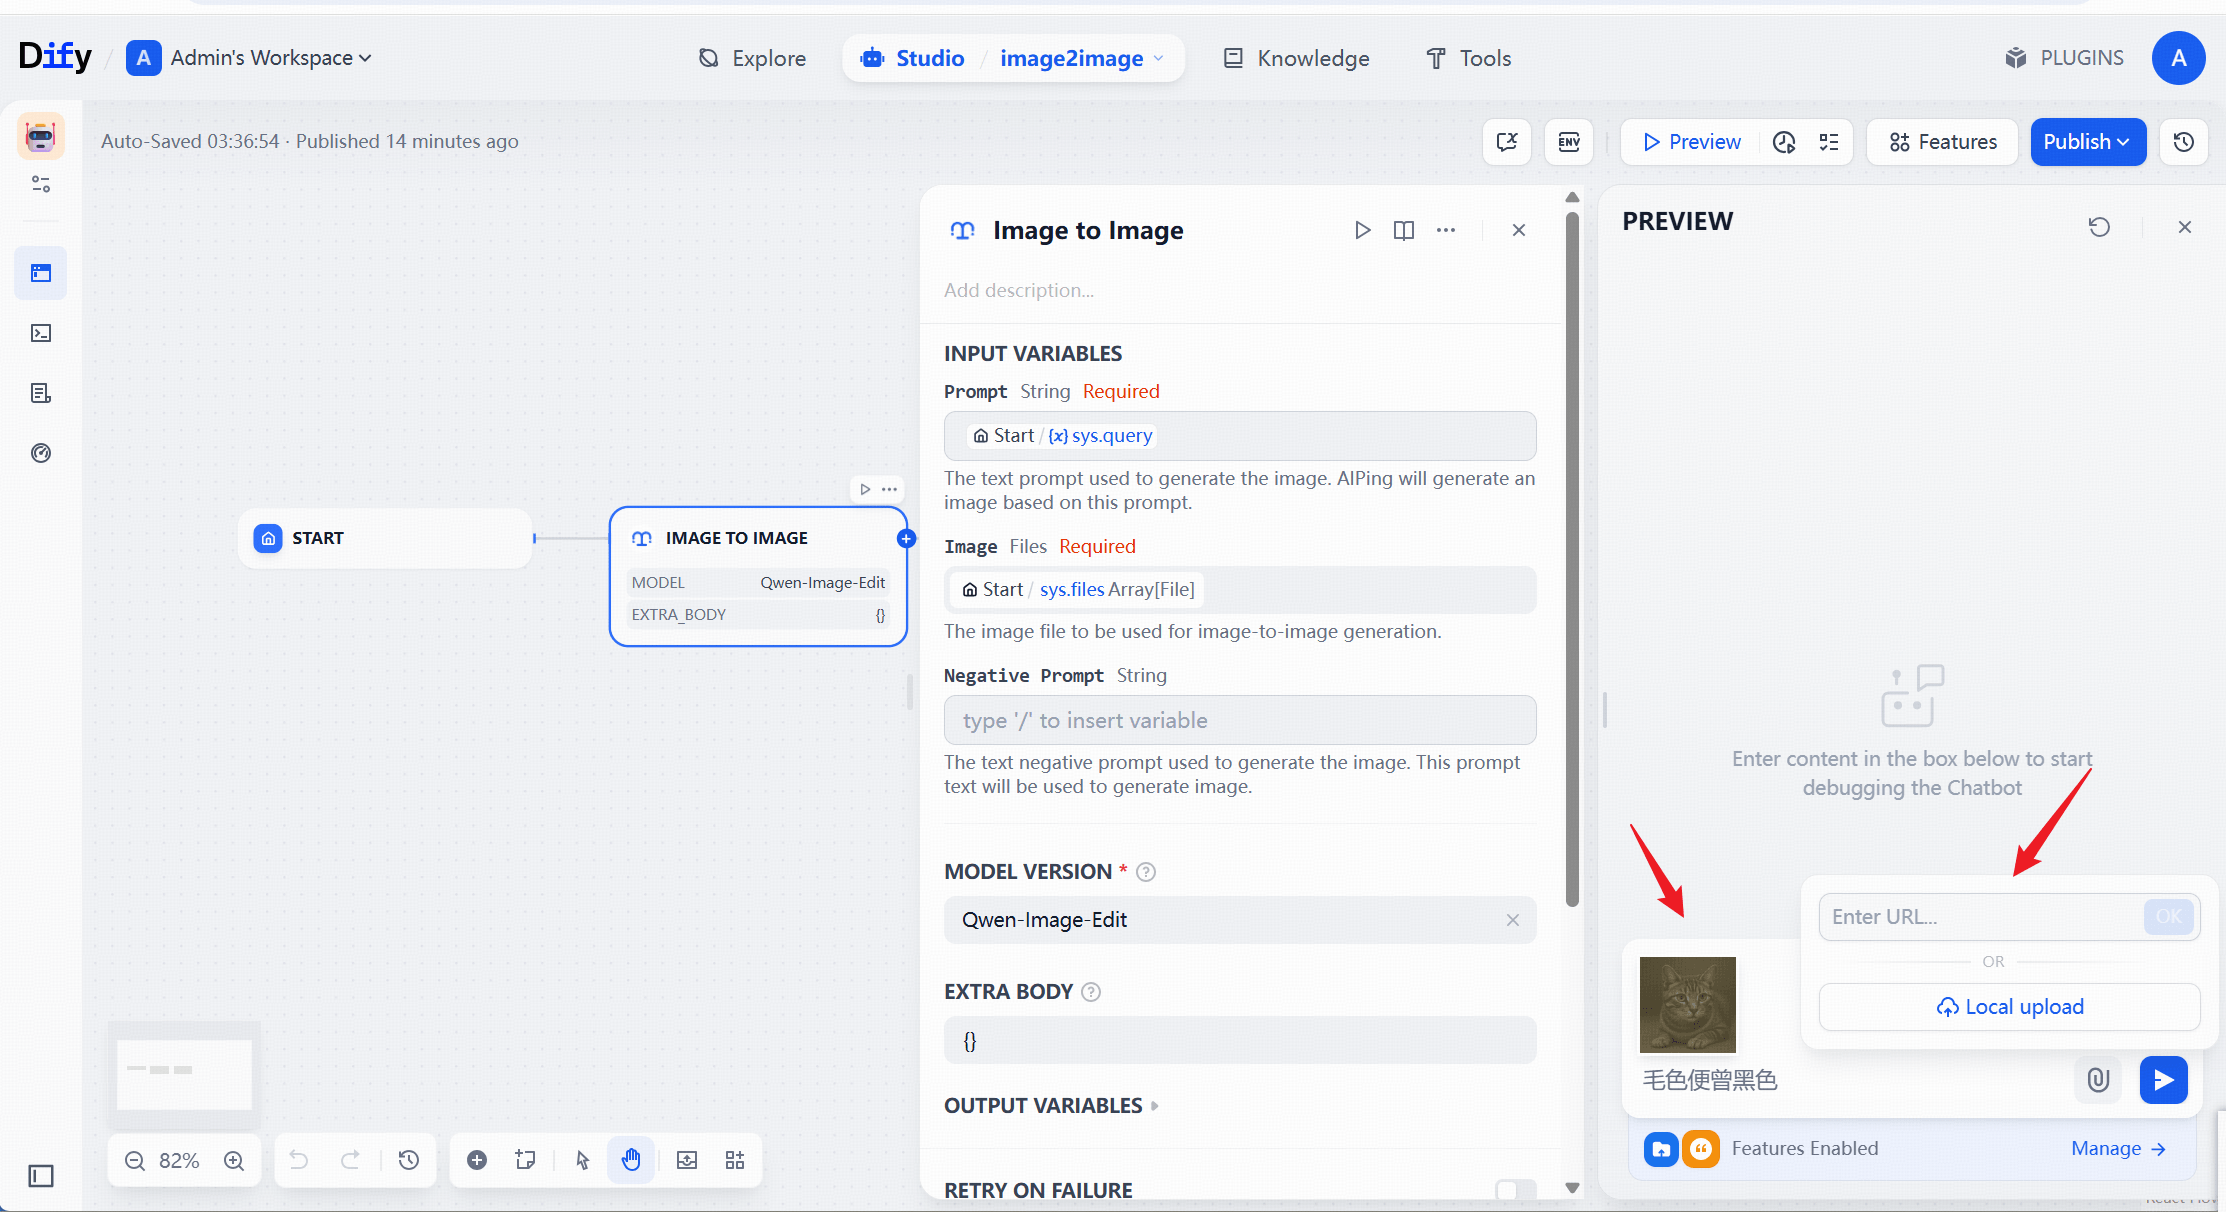2226x1212 pixels.
Task: Select the pointer mode tool
Action: point(583,1160)
